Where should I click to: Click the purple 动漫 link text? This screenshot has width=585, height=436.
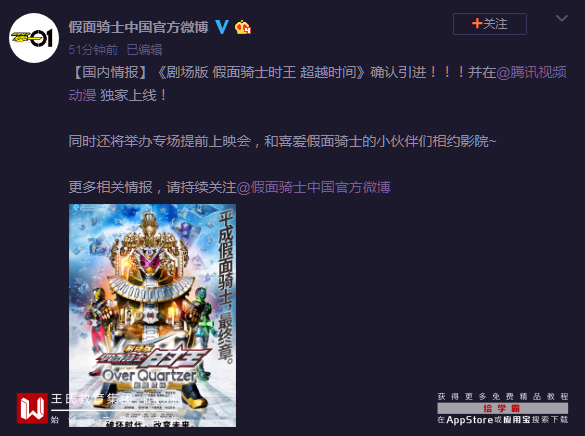(x=82, y=95)
